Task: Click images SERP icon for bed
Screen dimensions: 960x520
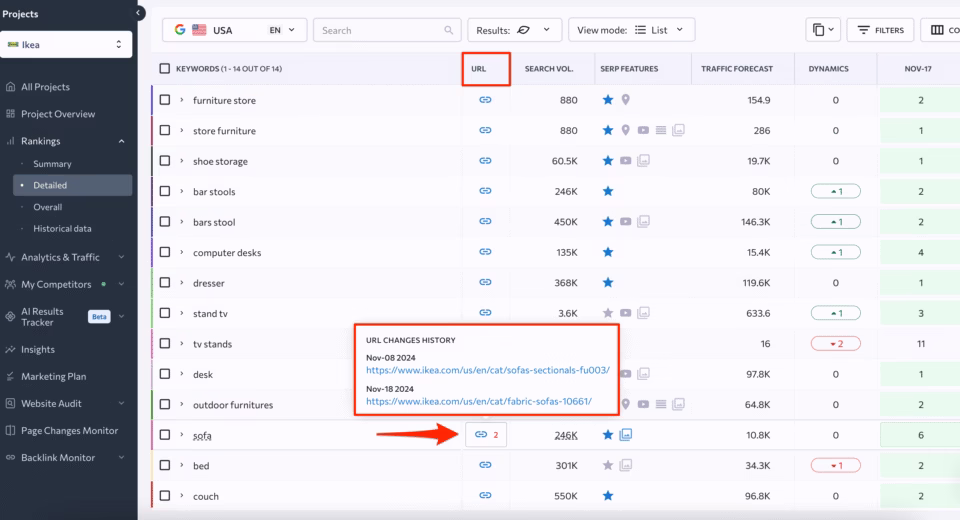Action: click(x=626, y=465)
